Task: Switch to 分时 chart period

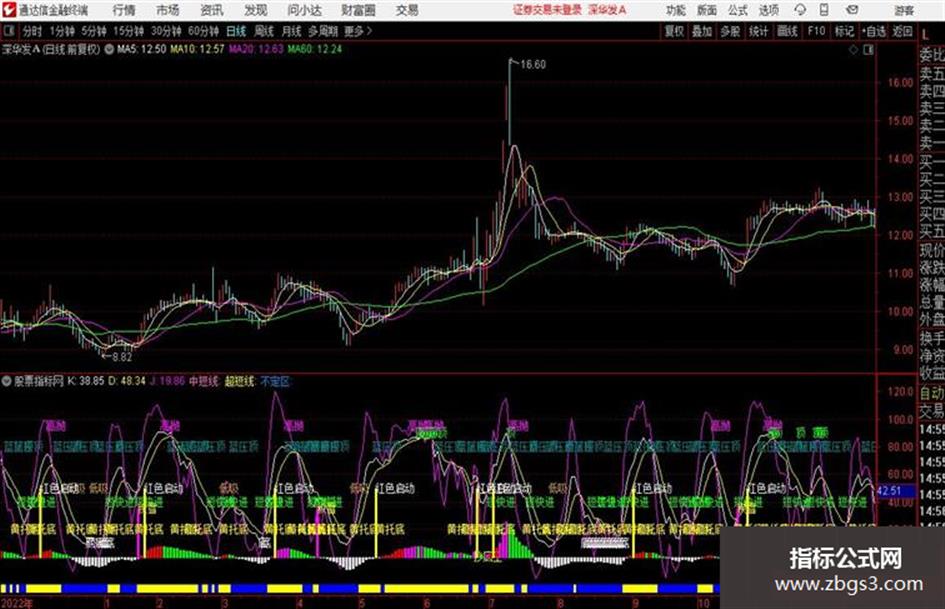Action: coord(32,31)
